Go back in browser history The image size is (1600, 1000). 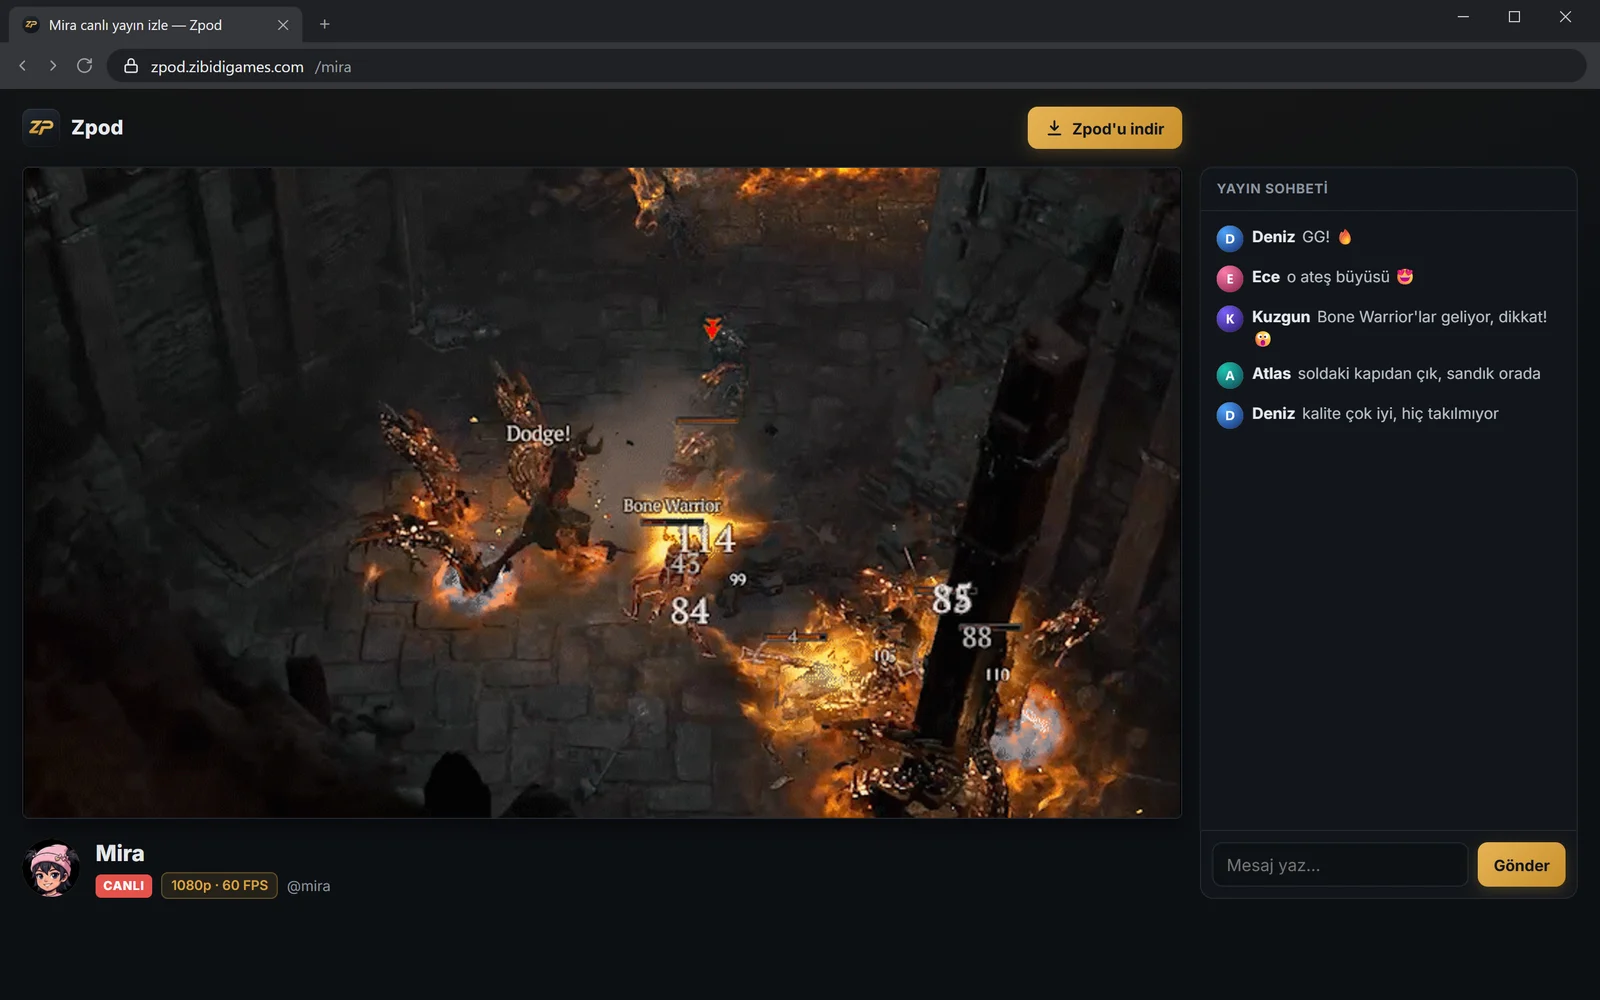tap(22, 66)
